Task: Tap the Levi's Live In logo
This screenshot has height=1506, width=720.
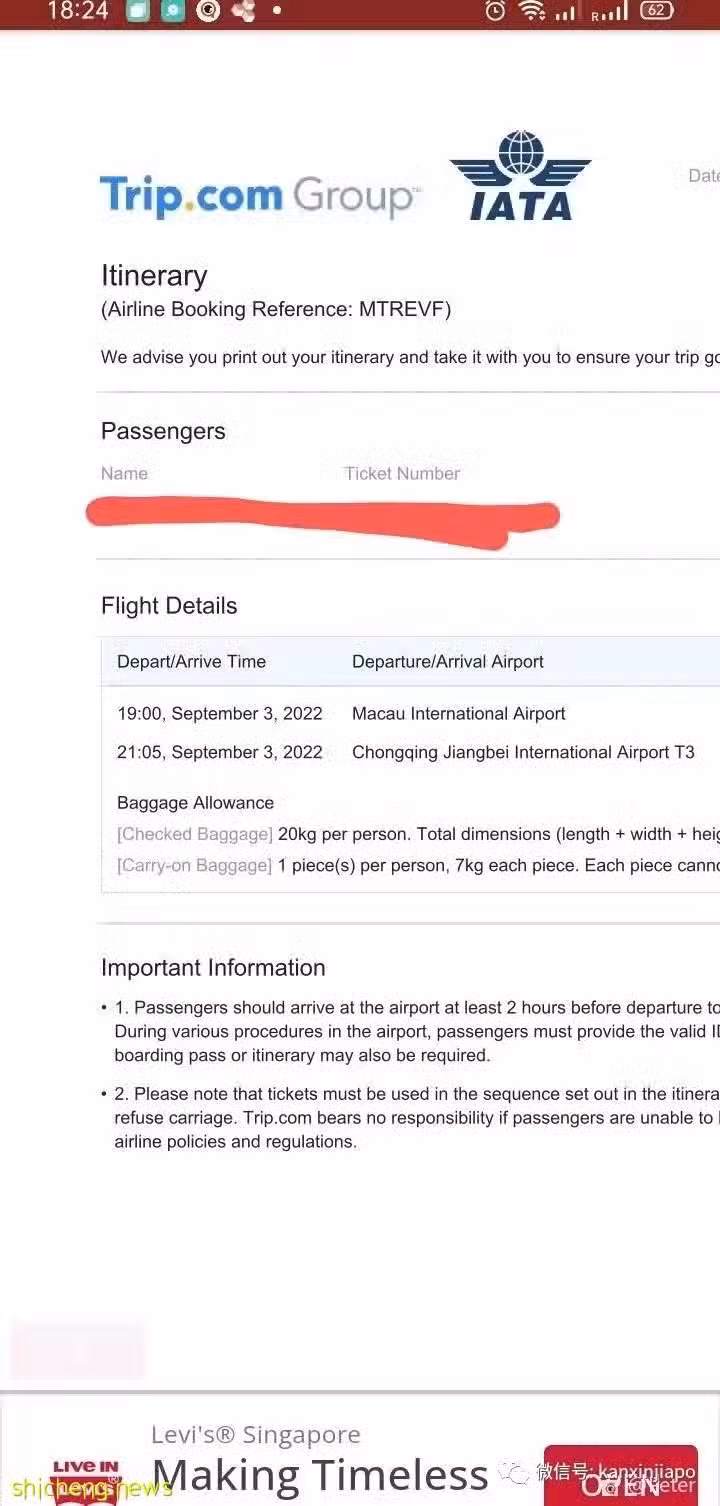Action: [x=86, y=1481]
